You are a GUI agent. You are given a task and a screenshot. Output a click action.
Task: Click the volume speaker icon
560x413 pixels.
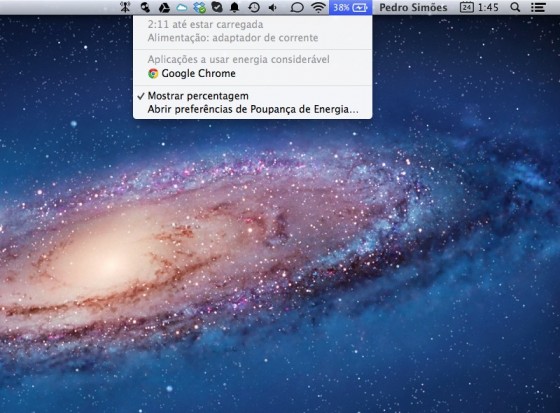272,8
